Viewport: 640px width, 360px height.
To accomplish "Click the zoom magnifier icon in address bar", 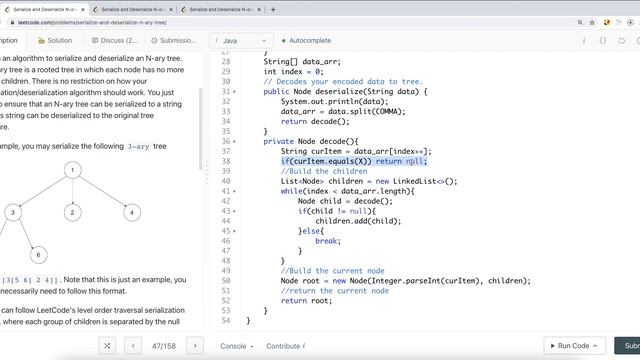I will 580,22.
